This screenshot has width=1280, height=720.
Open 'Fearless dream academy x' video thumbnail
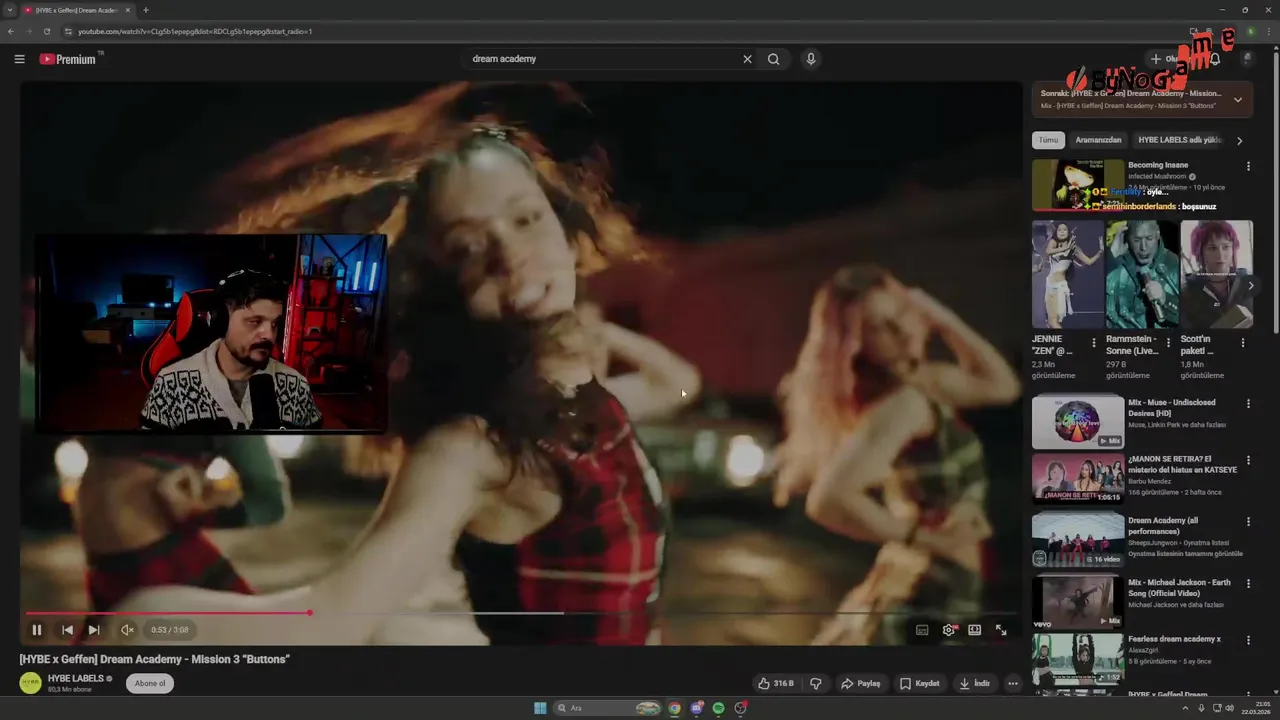point(1078,658)
